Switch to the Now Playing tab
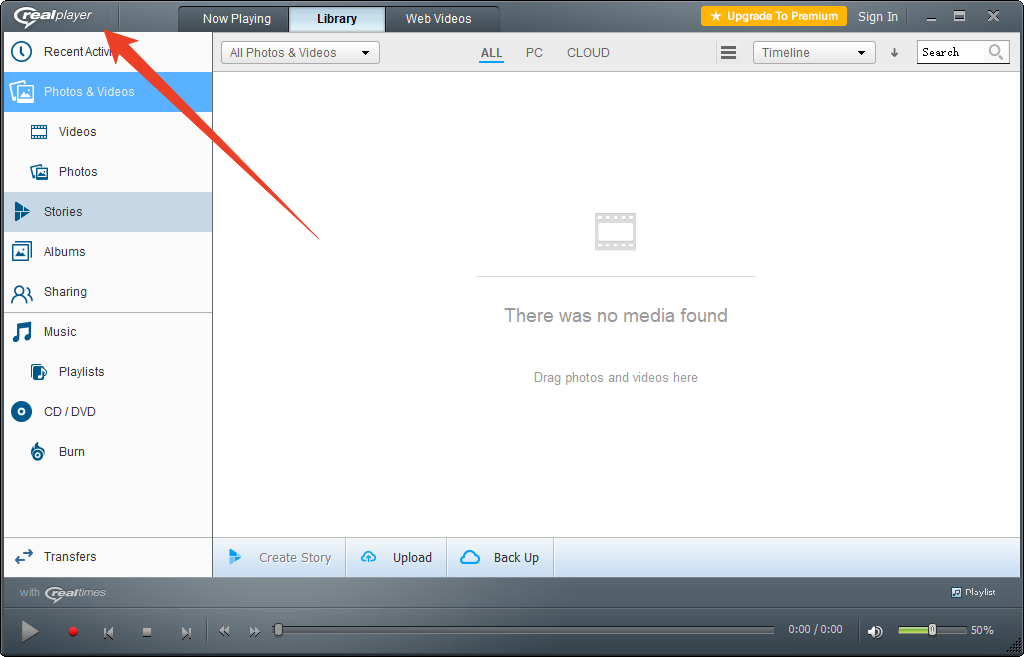Viewport: 1024px width, 657px height. pos(236,19)
